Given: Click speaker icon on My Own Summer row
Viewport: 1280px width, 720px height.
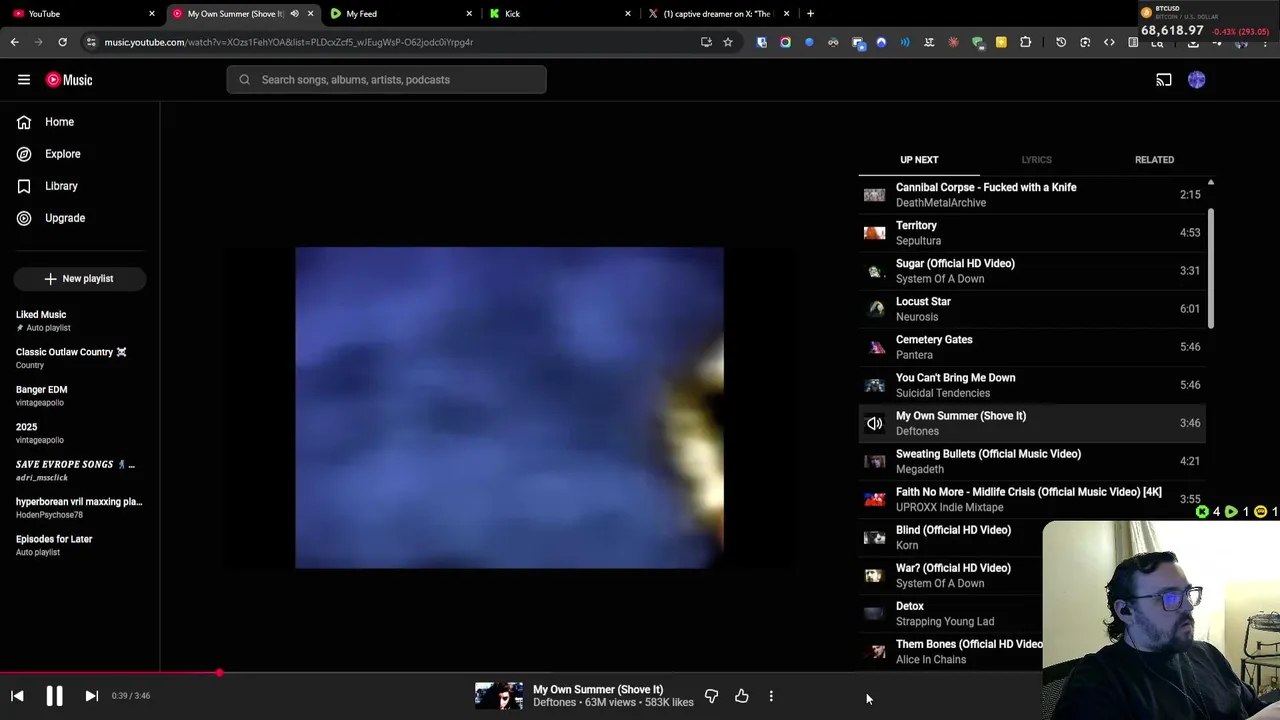Looking at the screenshot, I should (875, 423).
